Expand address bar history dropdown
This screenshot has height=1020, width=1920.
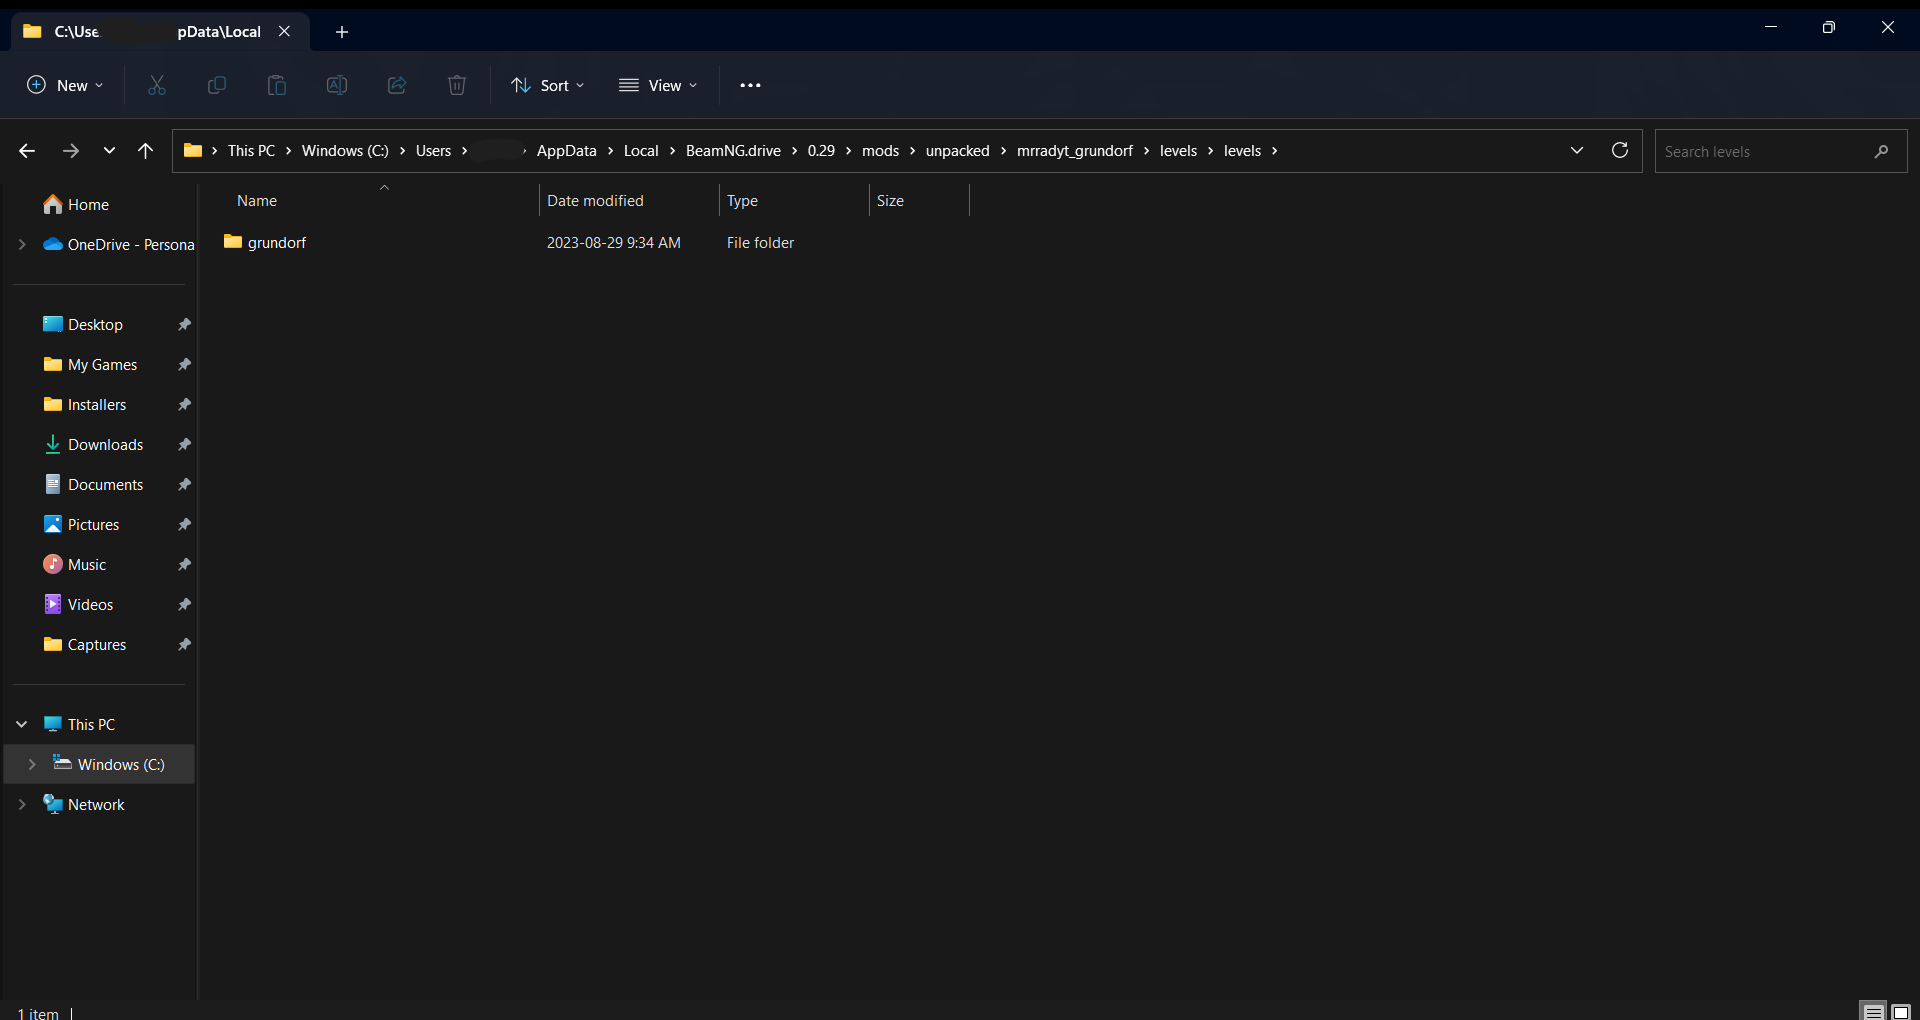[x=1577, y=150]
